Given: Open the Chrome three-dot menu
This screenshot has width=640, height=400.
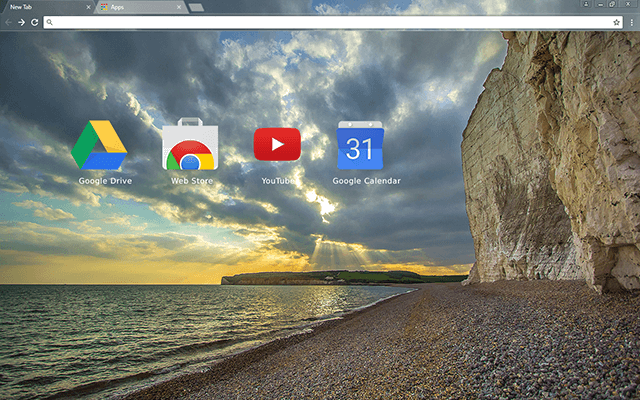Looking at the screenshot, I should pos(630,21).
